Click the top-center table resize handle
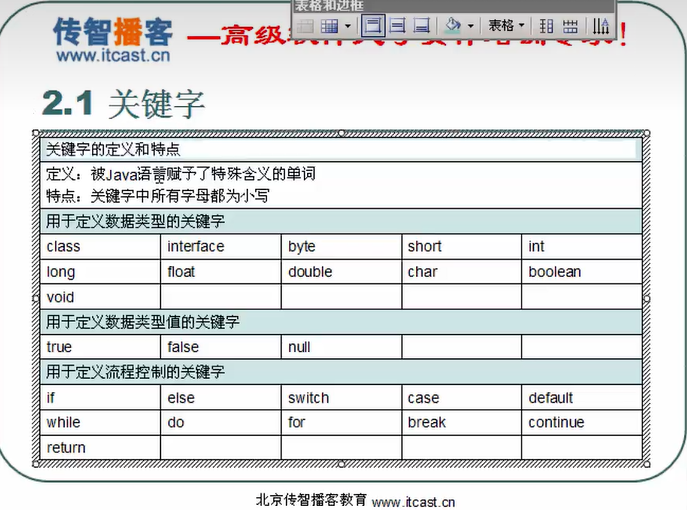This screenshot has height=510, width=687. (x=341, y=133)
